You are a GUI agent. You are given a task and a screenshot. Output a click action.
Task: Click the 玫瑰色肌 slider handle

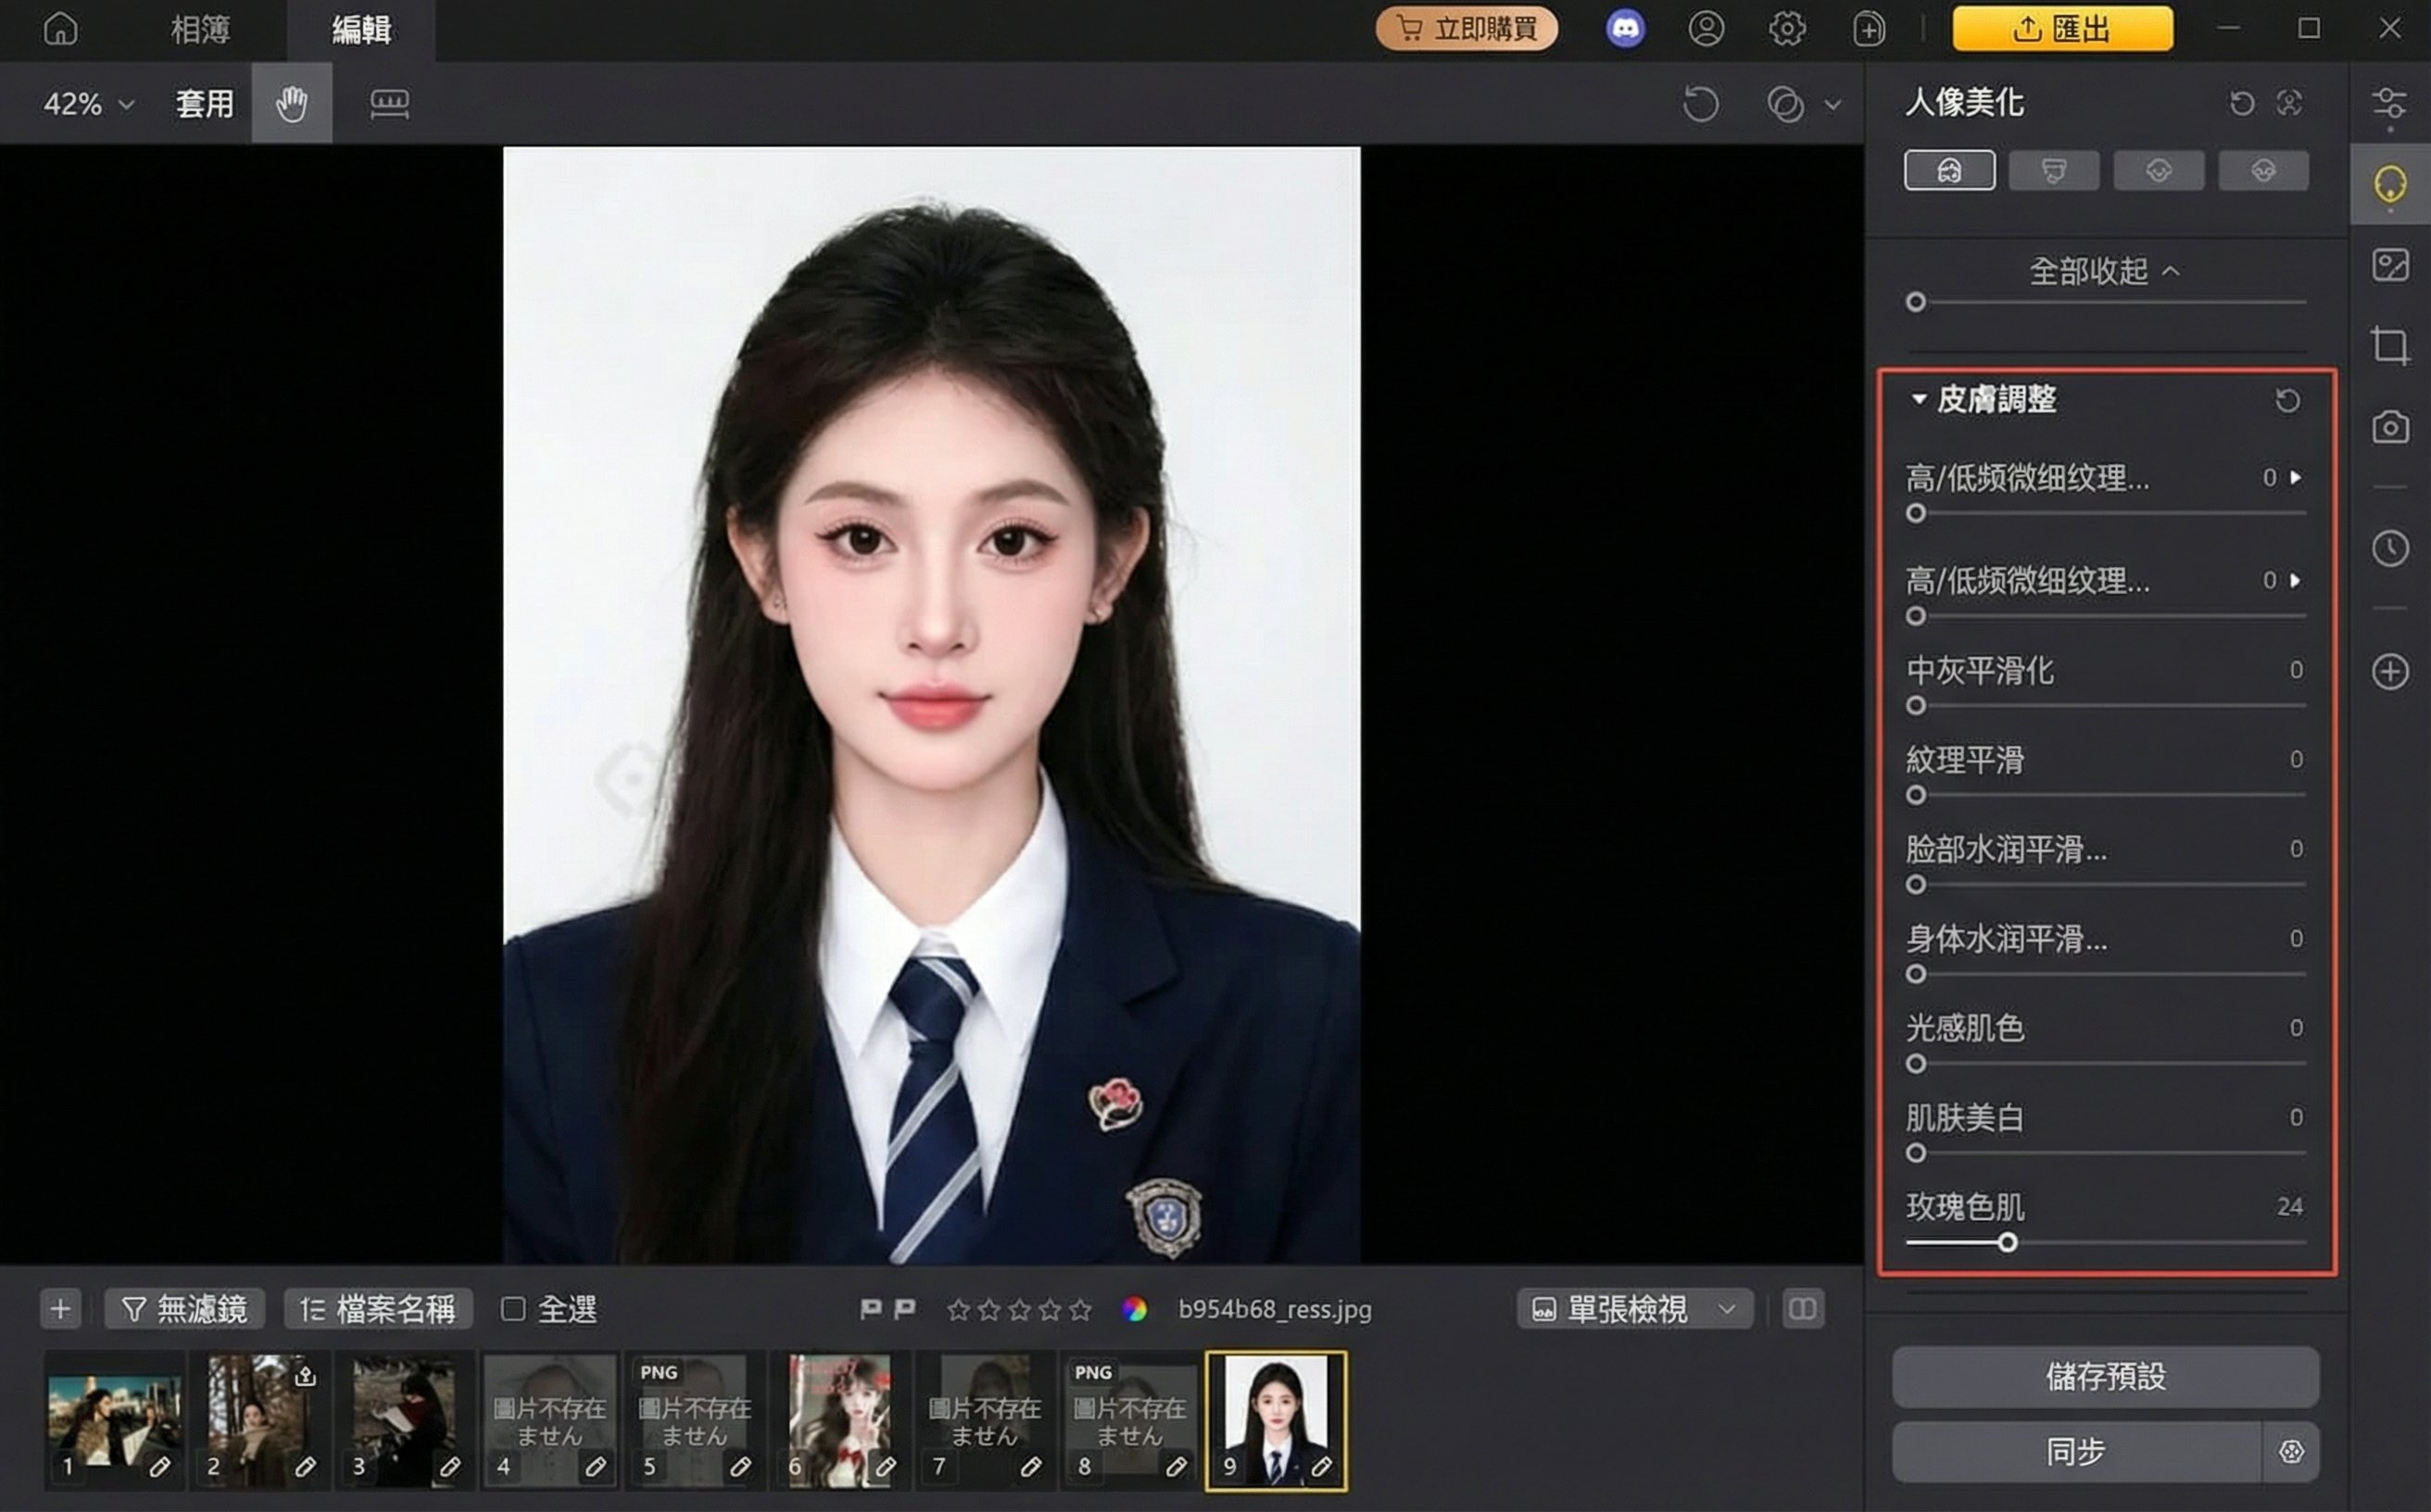coord(2007,1243)
